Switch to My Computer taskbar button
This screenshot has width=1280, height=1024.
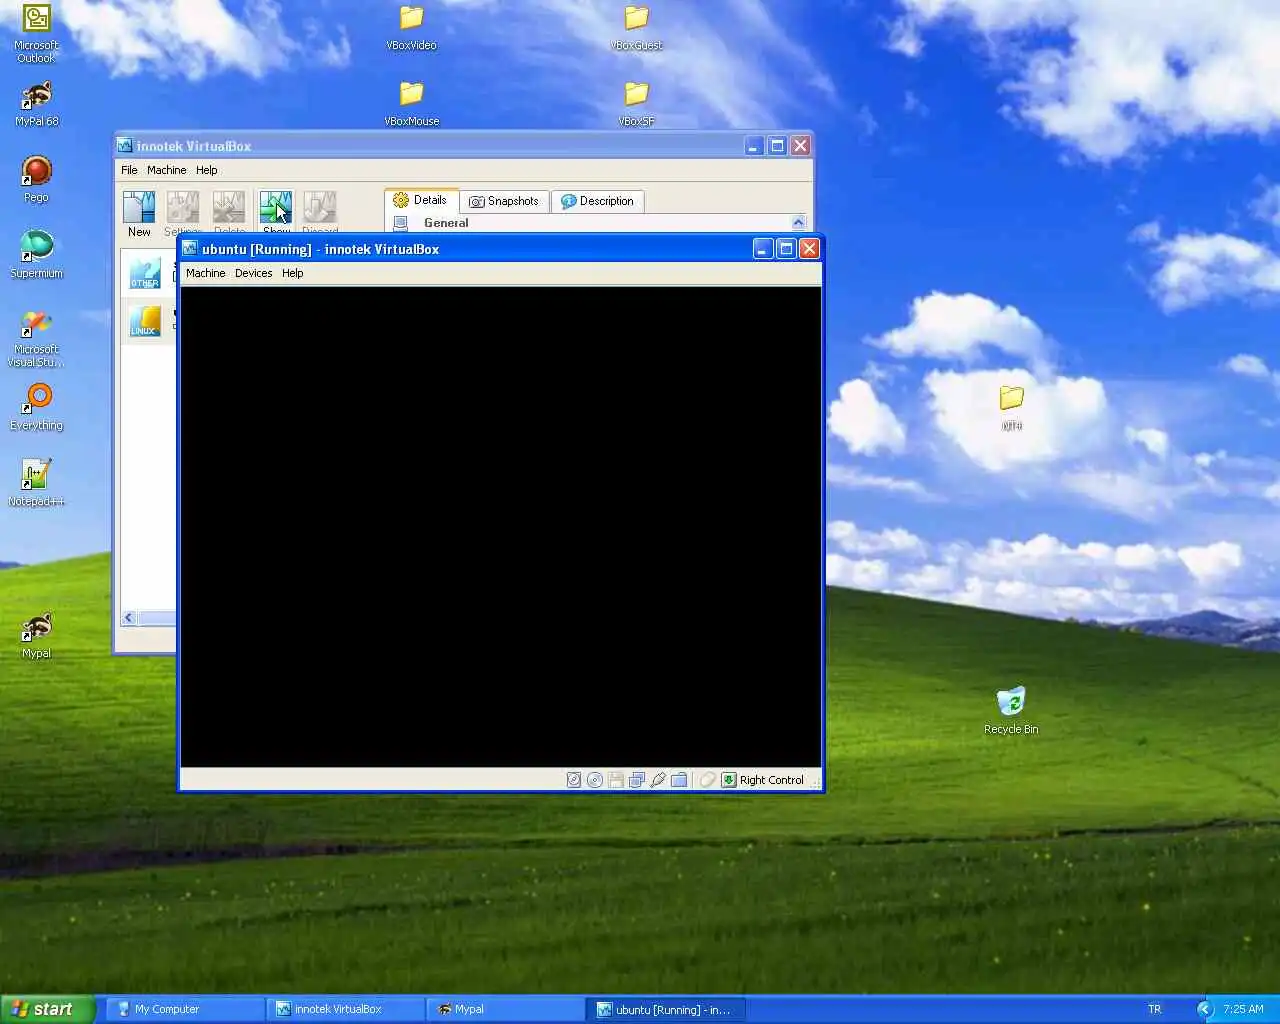click(185, 1009)
